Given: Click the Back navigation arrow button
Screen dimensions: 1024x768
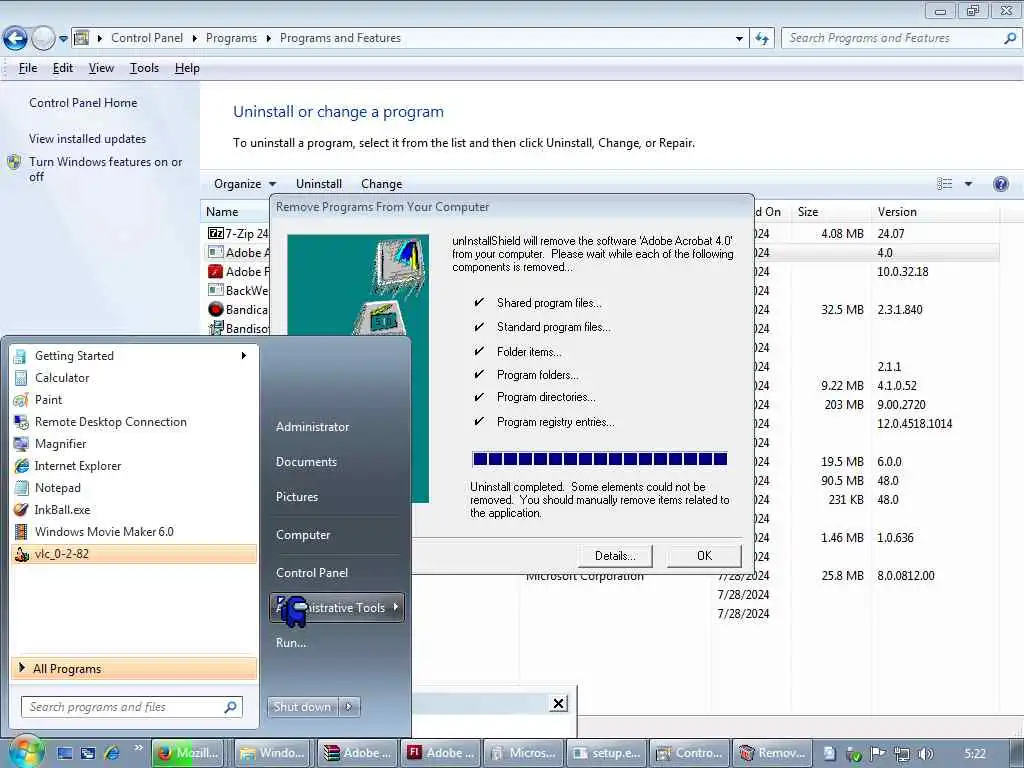Looking at the screenshot, I should coord(16,39).
